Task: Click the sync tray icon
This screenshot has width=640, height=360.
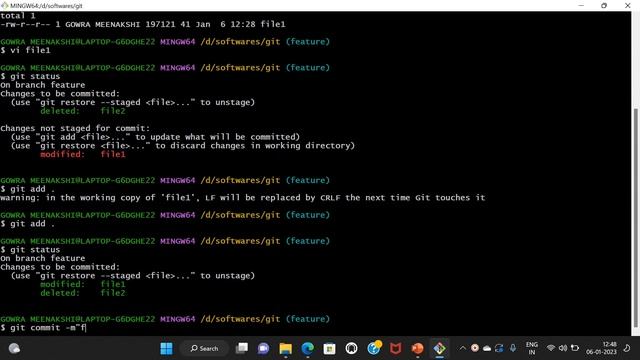Action: tap(499, 348)
